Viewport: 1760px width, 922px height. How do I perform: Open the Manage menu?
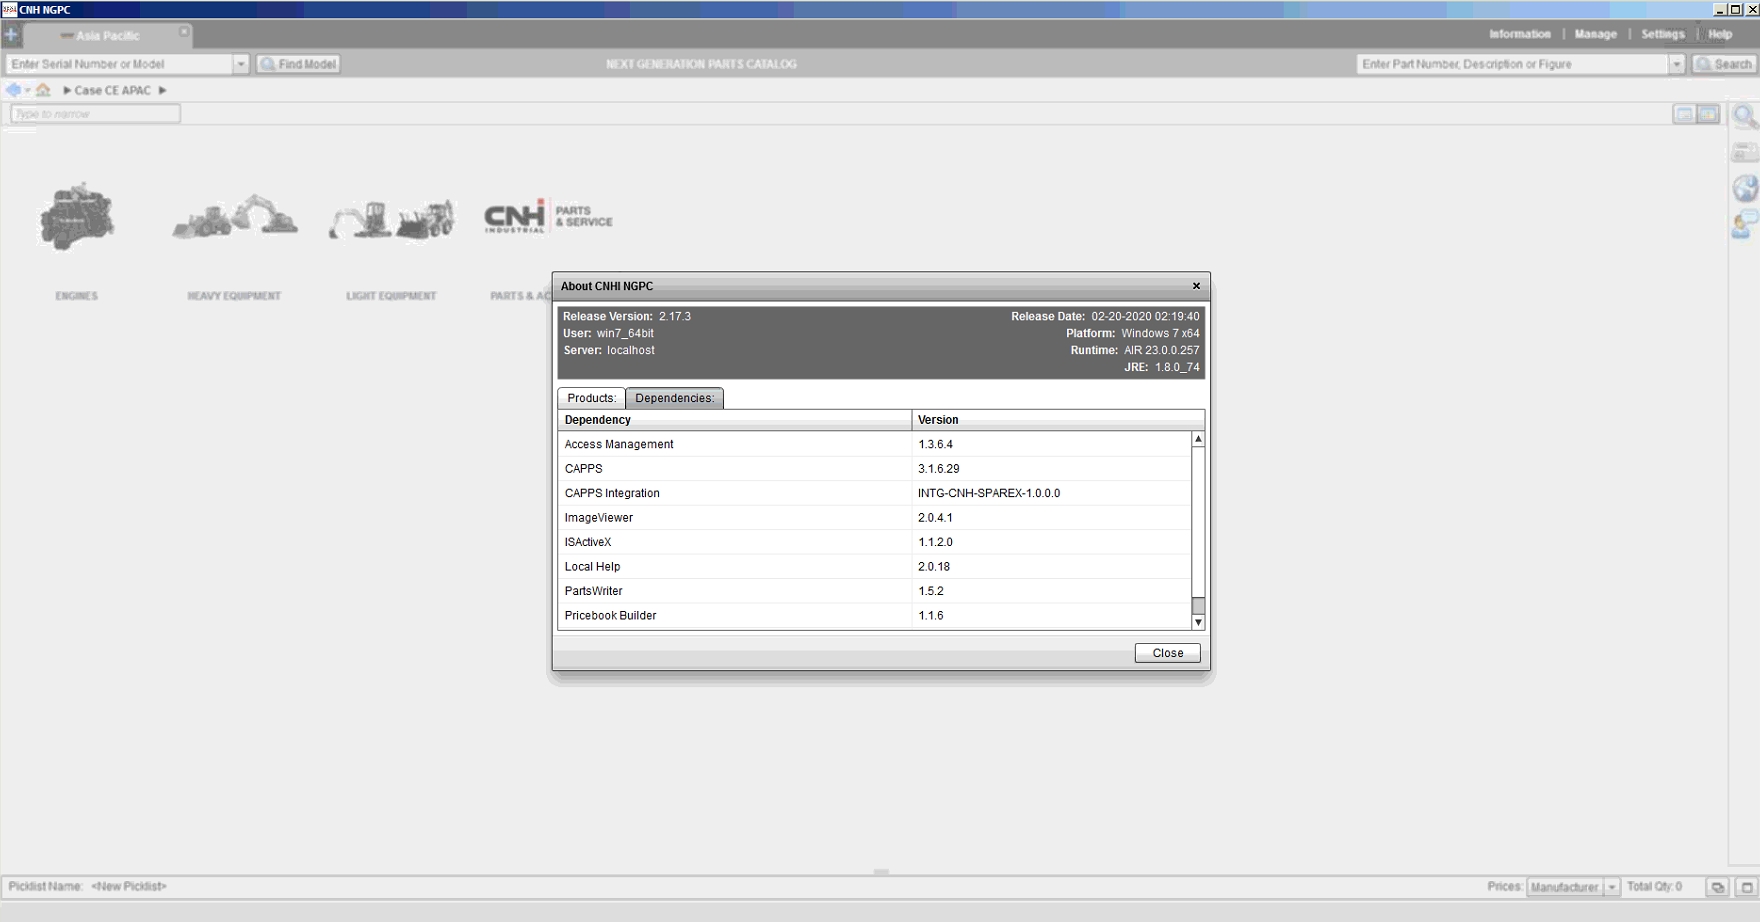(x=1595, y=34)
